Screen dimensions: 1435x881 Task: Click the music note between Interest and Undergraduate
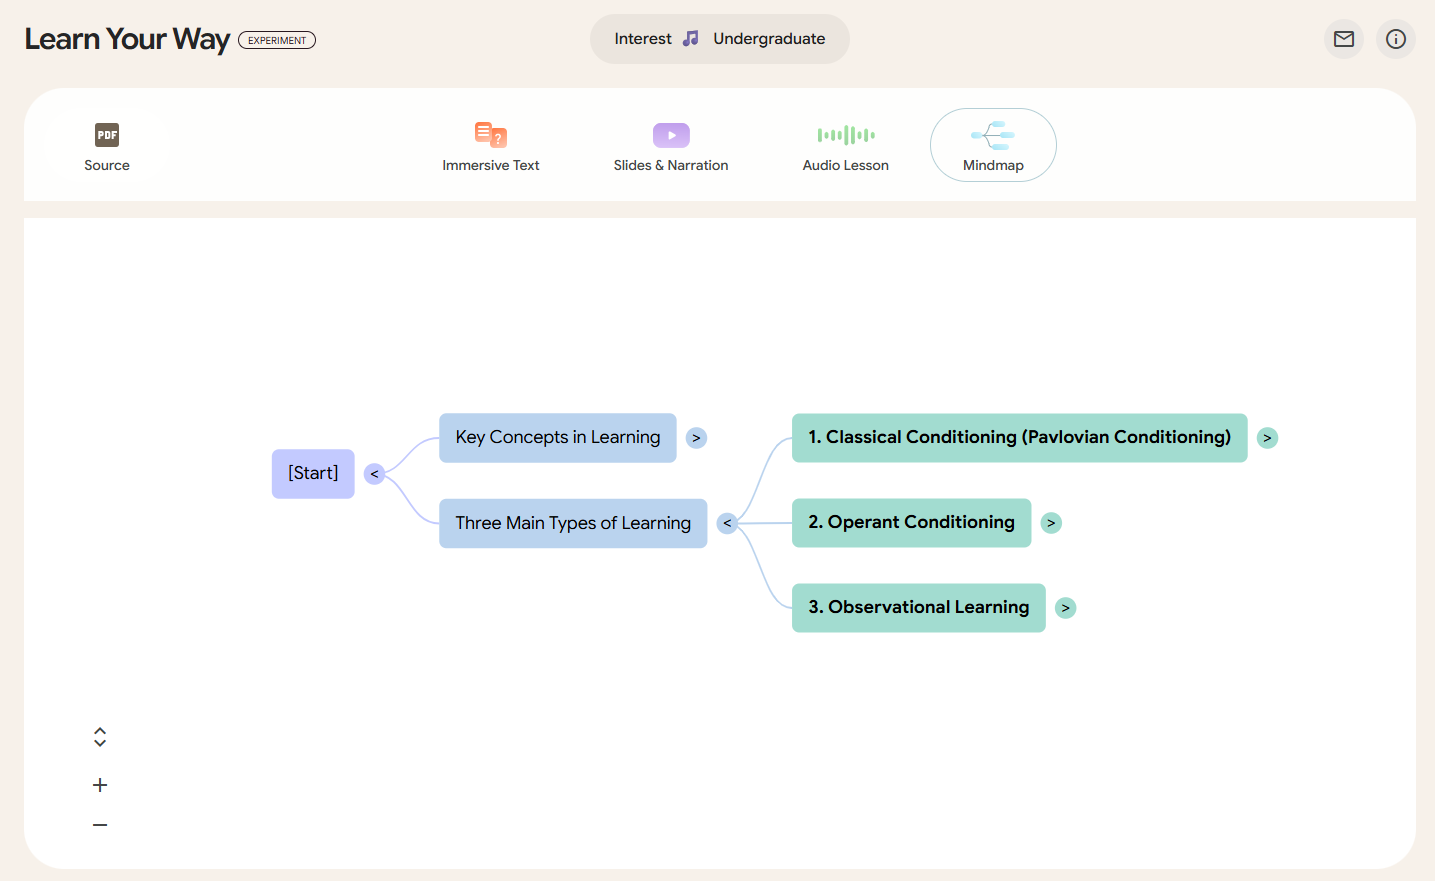click(x=691, y=38)
